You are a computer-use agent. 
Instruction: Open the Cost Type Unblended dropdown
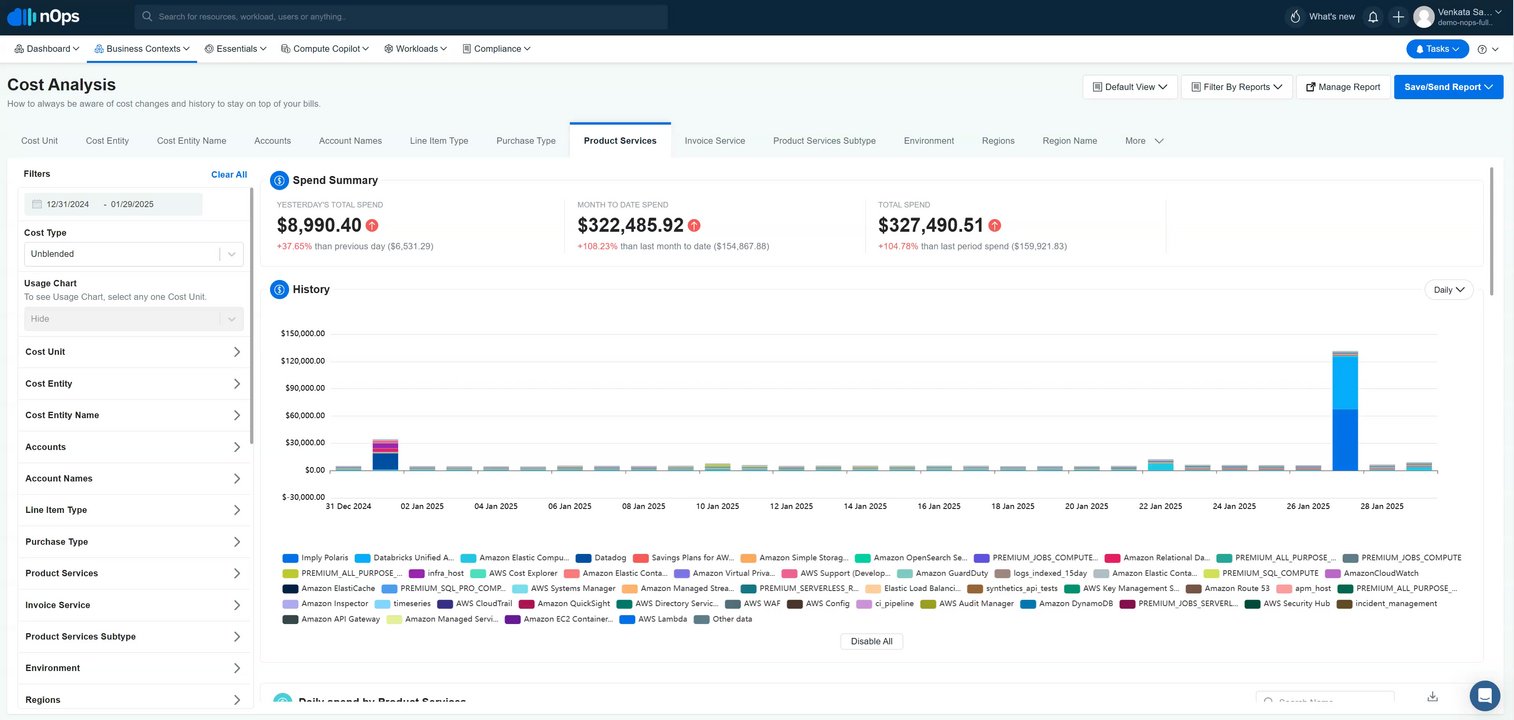pos(133,254)
